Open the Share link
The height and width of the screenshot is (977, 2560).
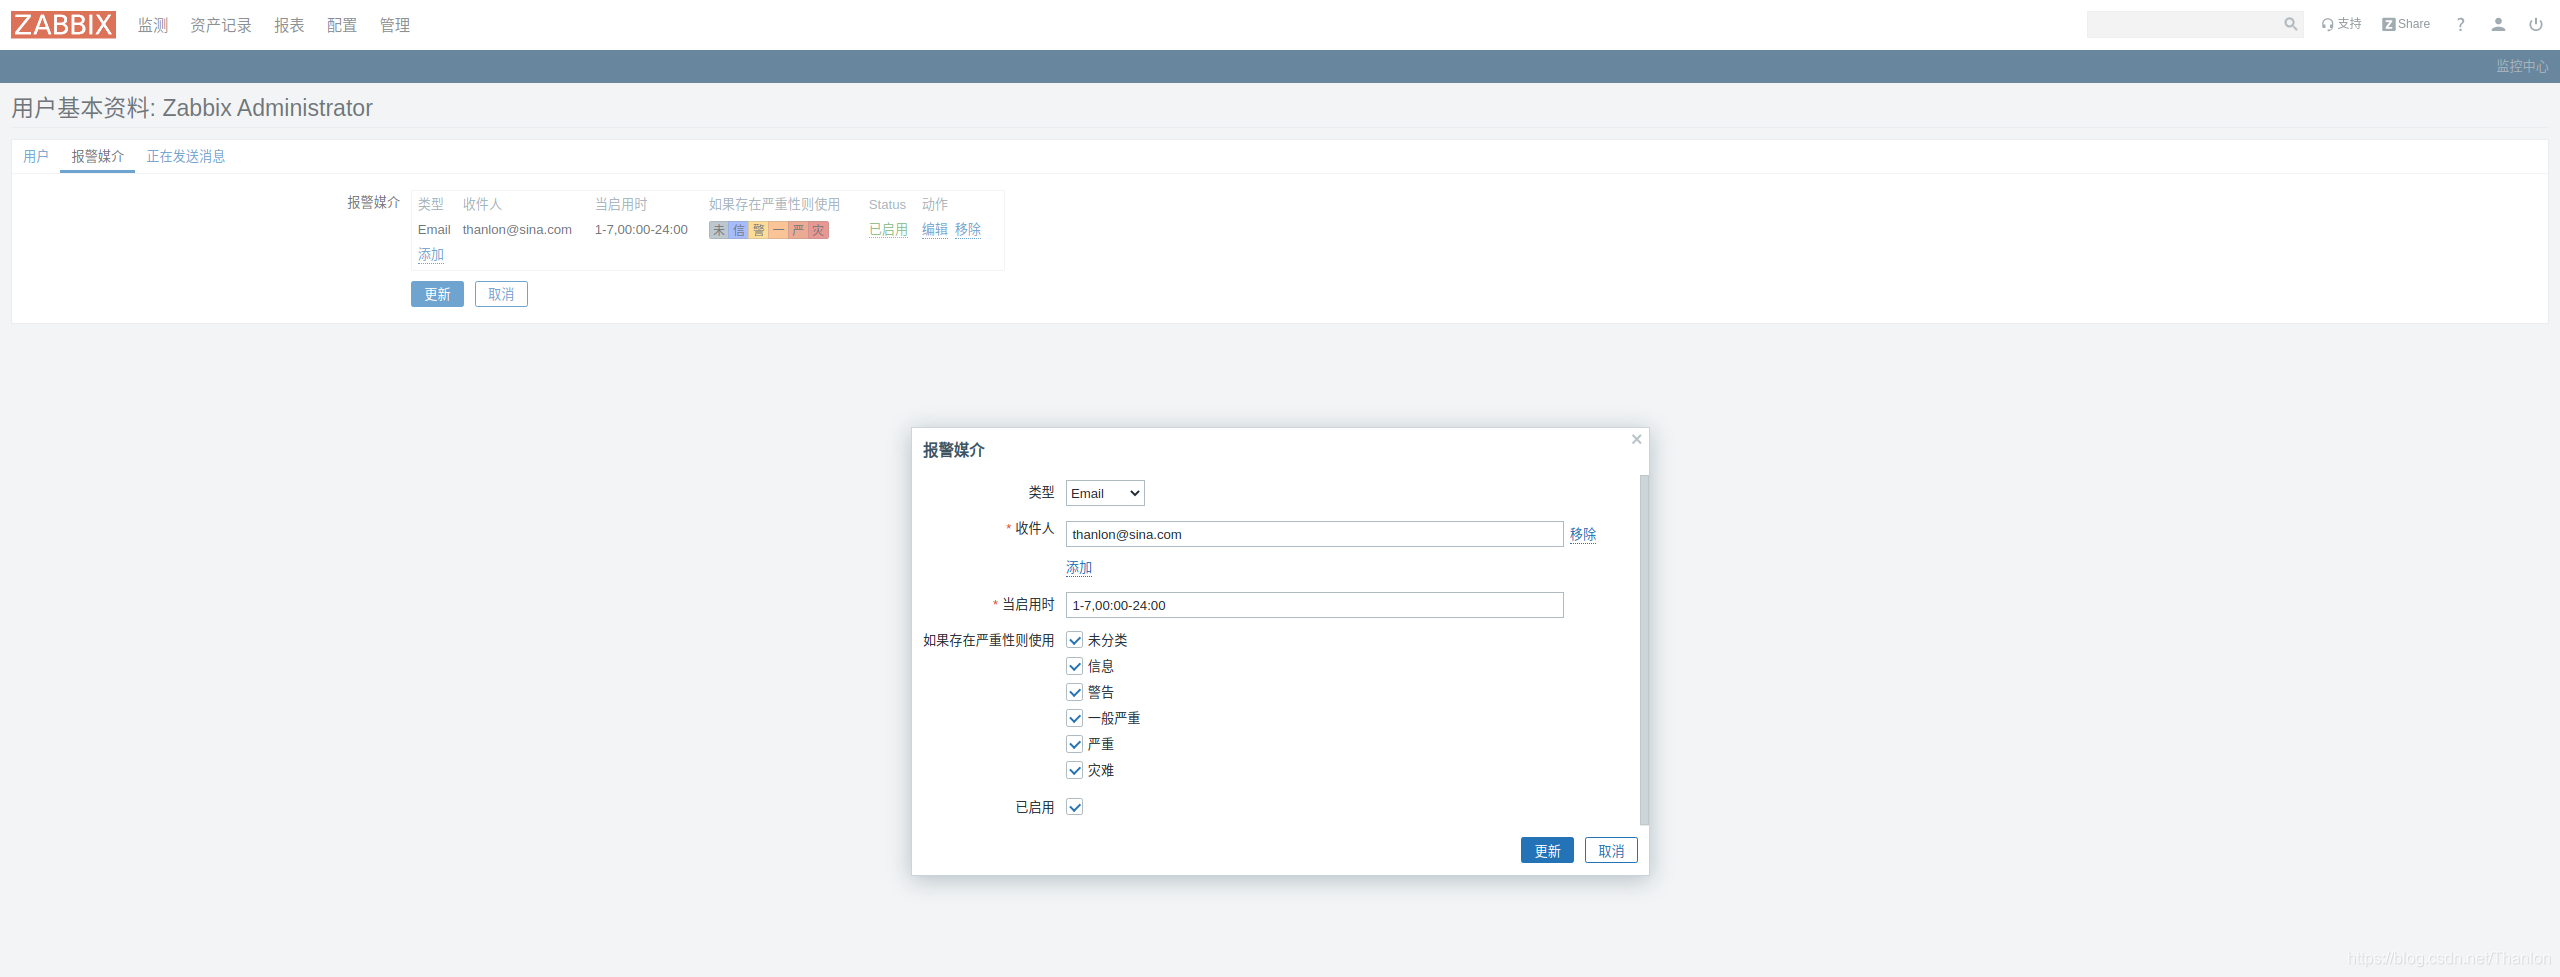point(2406,24)
